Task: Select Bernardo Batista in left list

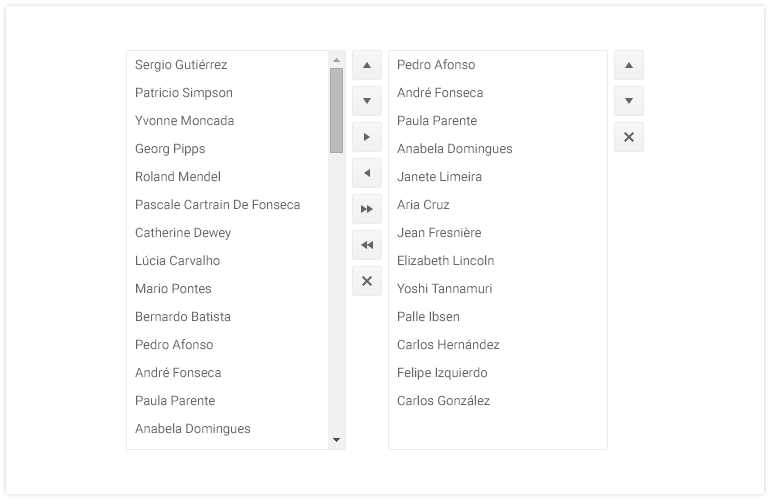Action: [x=182, y=317]
